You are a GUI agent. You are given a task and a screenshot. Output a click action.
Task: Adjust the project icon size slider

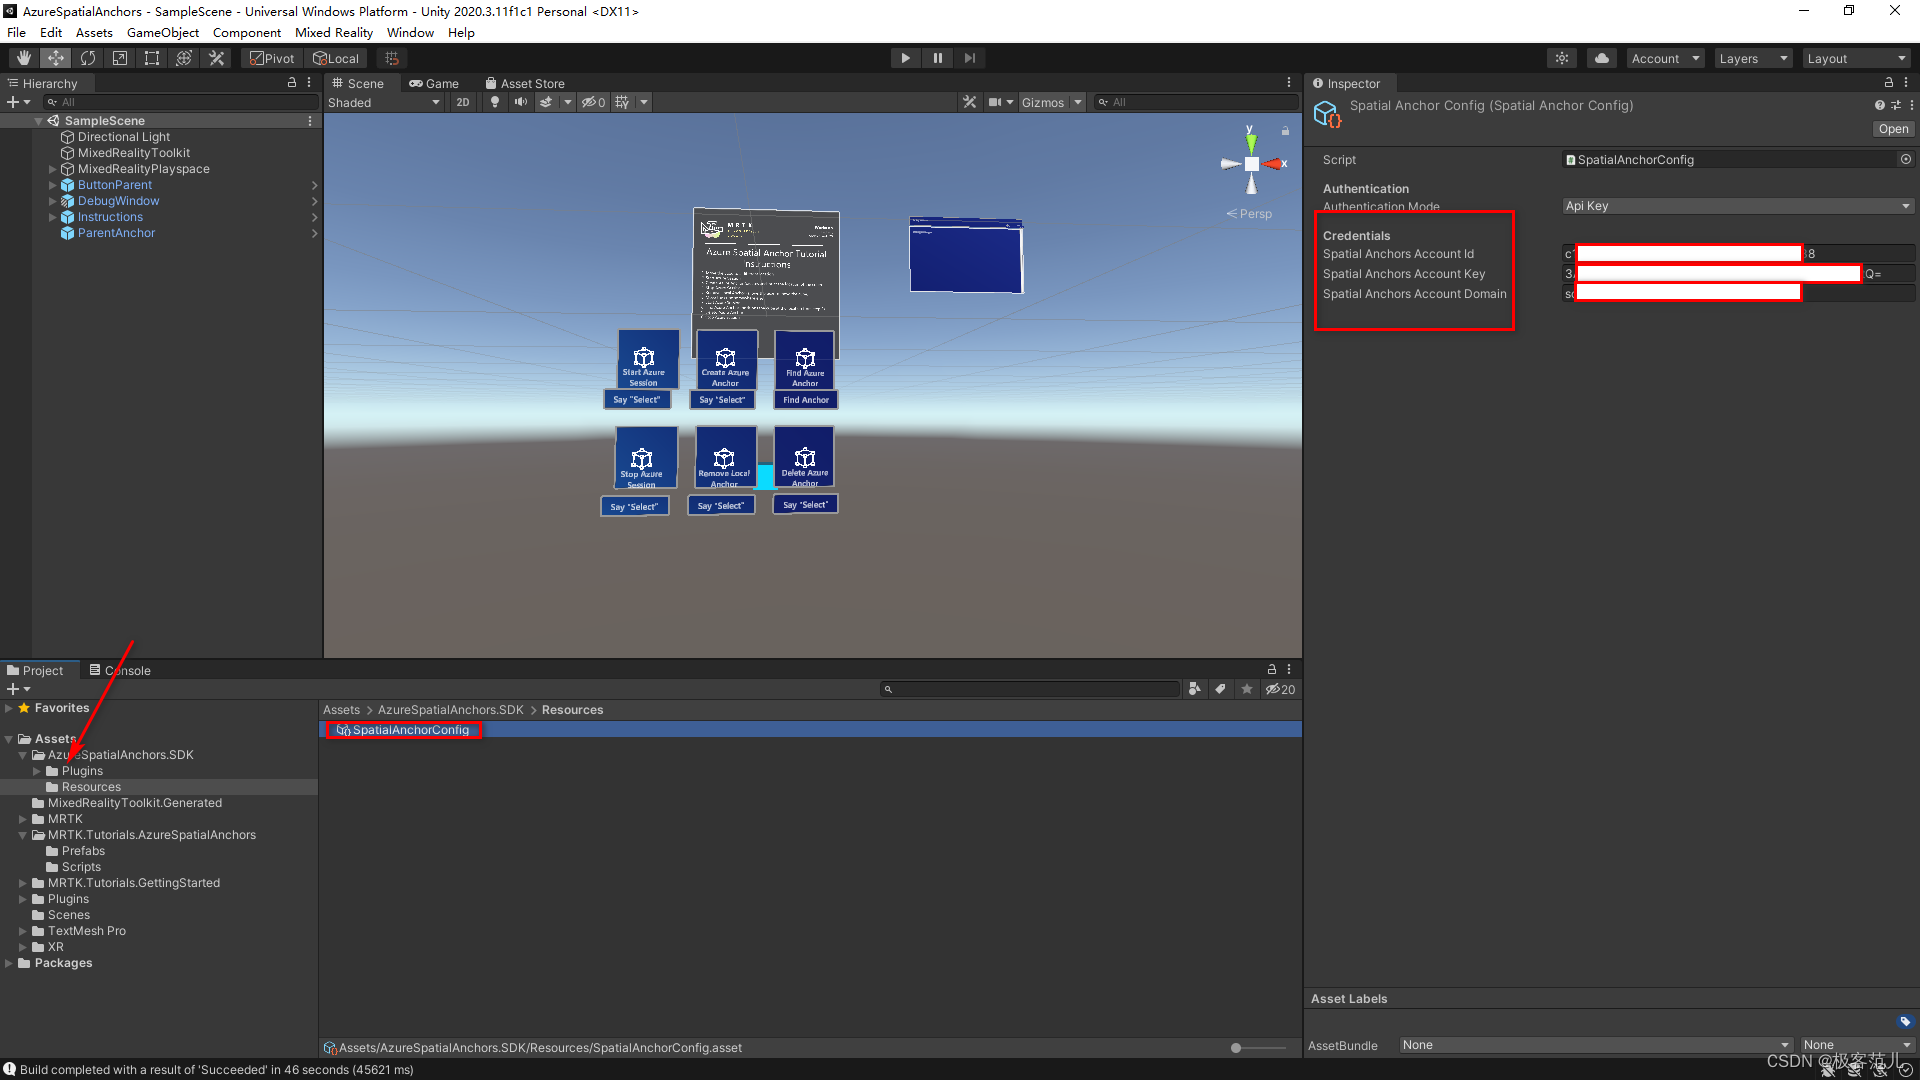[1237, 1048]
